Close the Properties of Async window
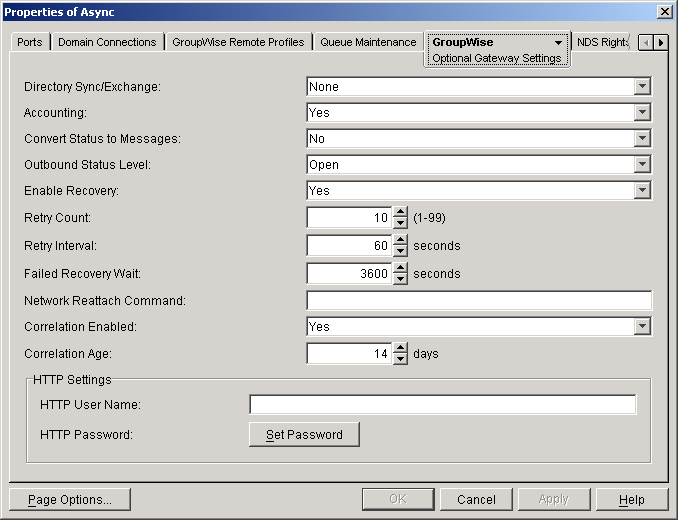Image resolution: width=678 pixels, height=520 pixels. point(664,12)
